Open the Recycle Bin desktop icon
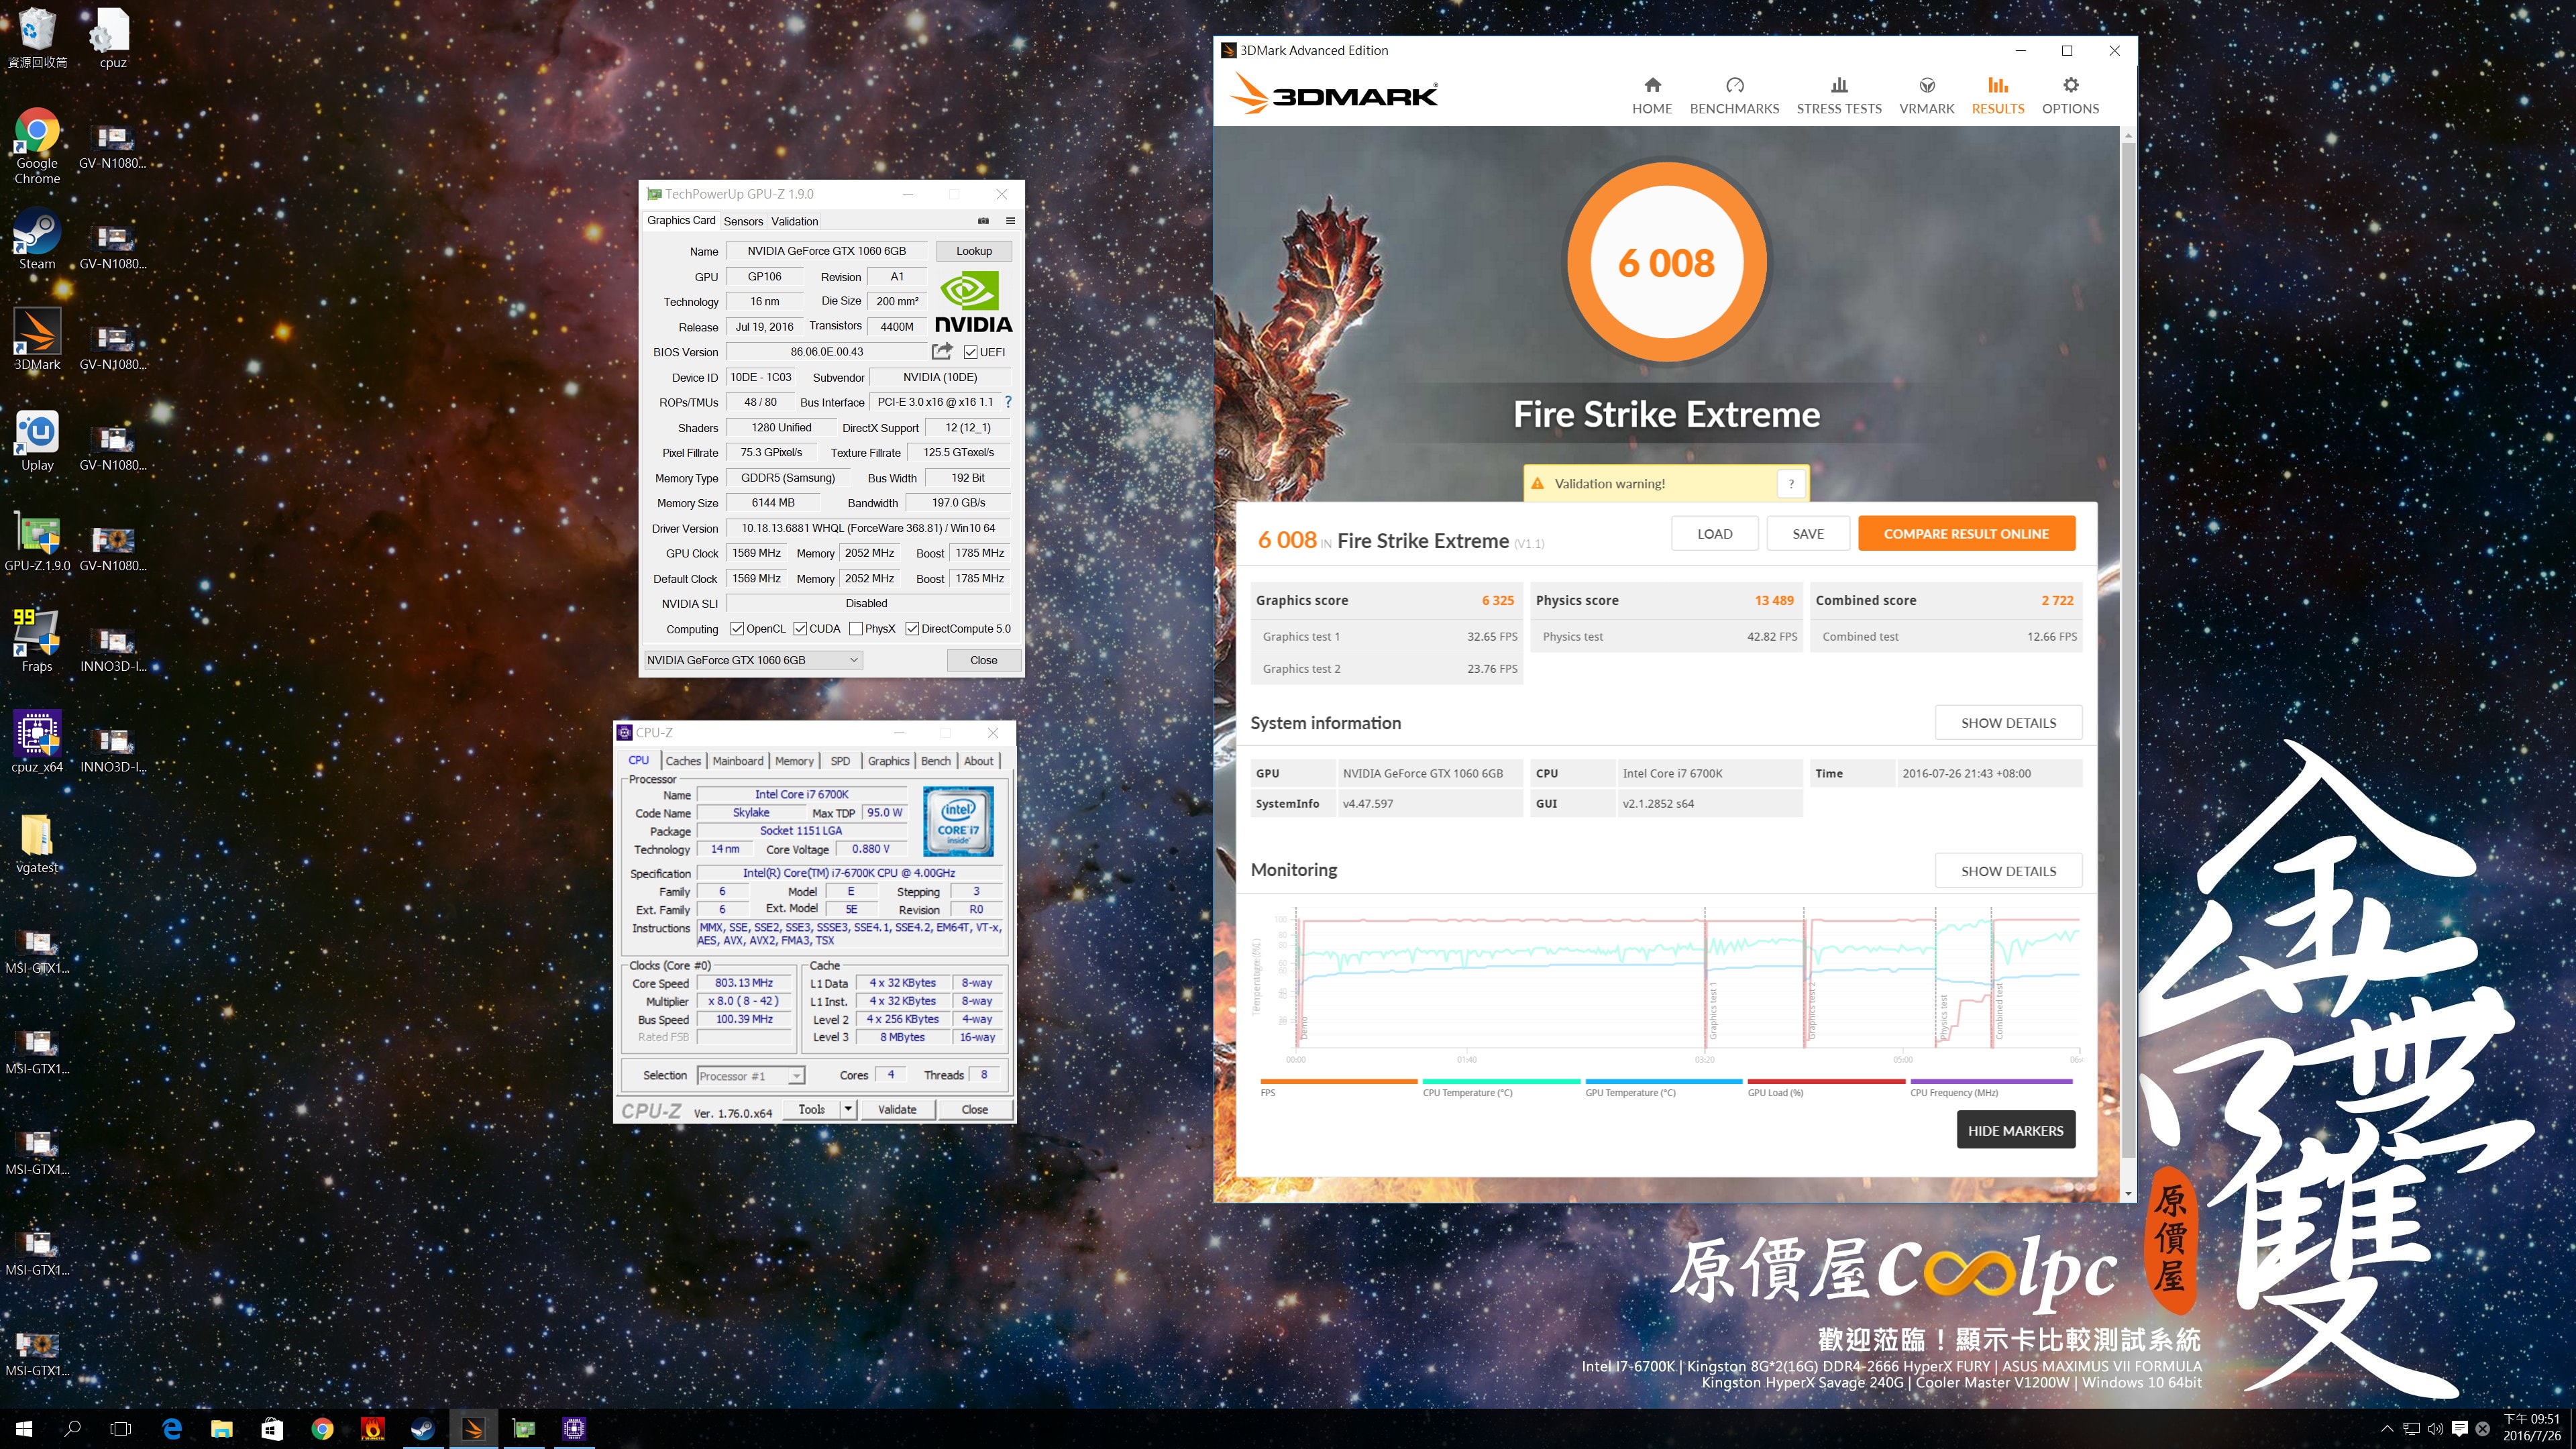Viewport: 2576px width, 1449px height. [x=37, y=38]
